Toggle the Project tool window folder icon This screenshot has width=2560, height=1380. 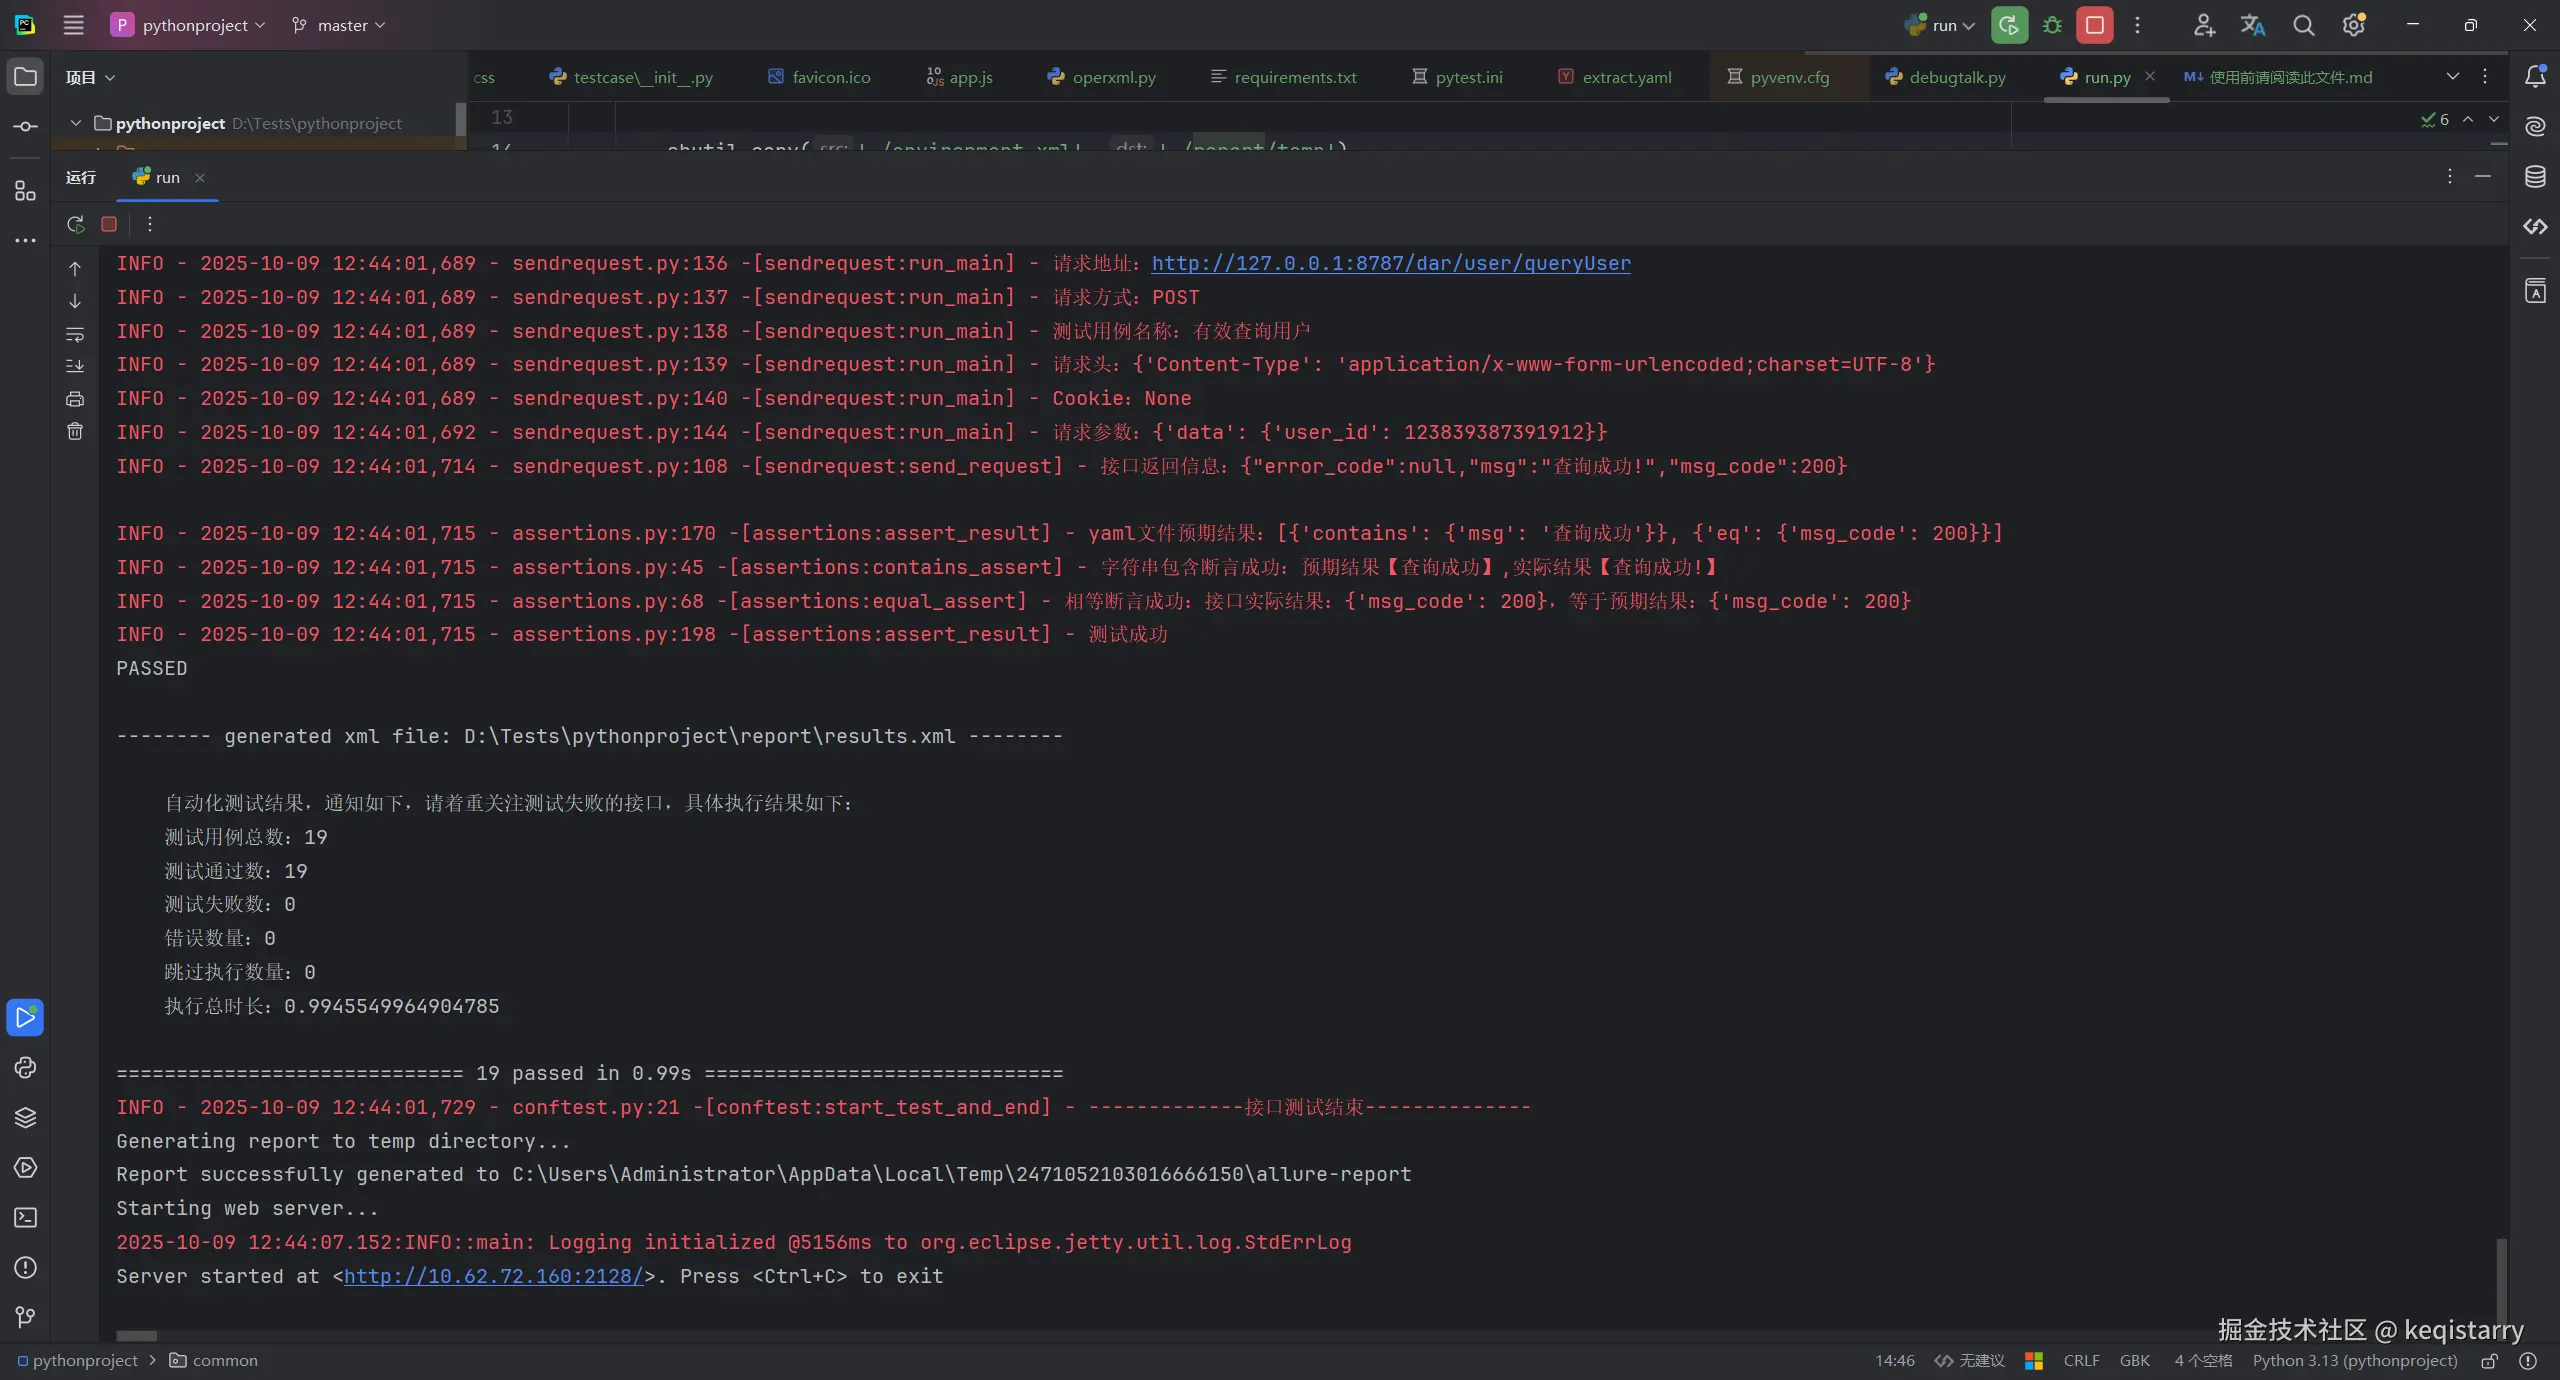25,77
